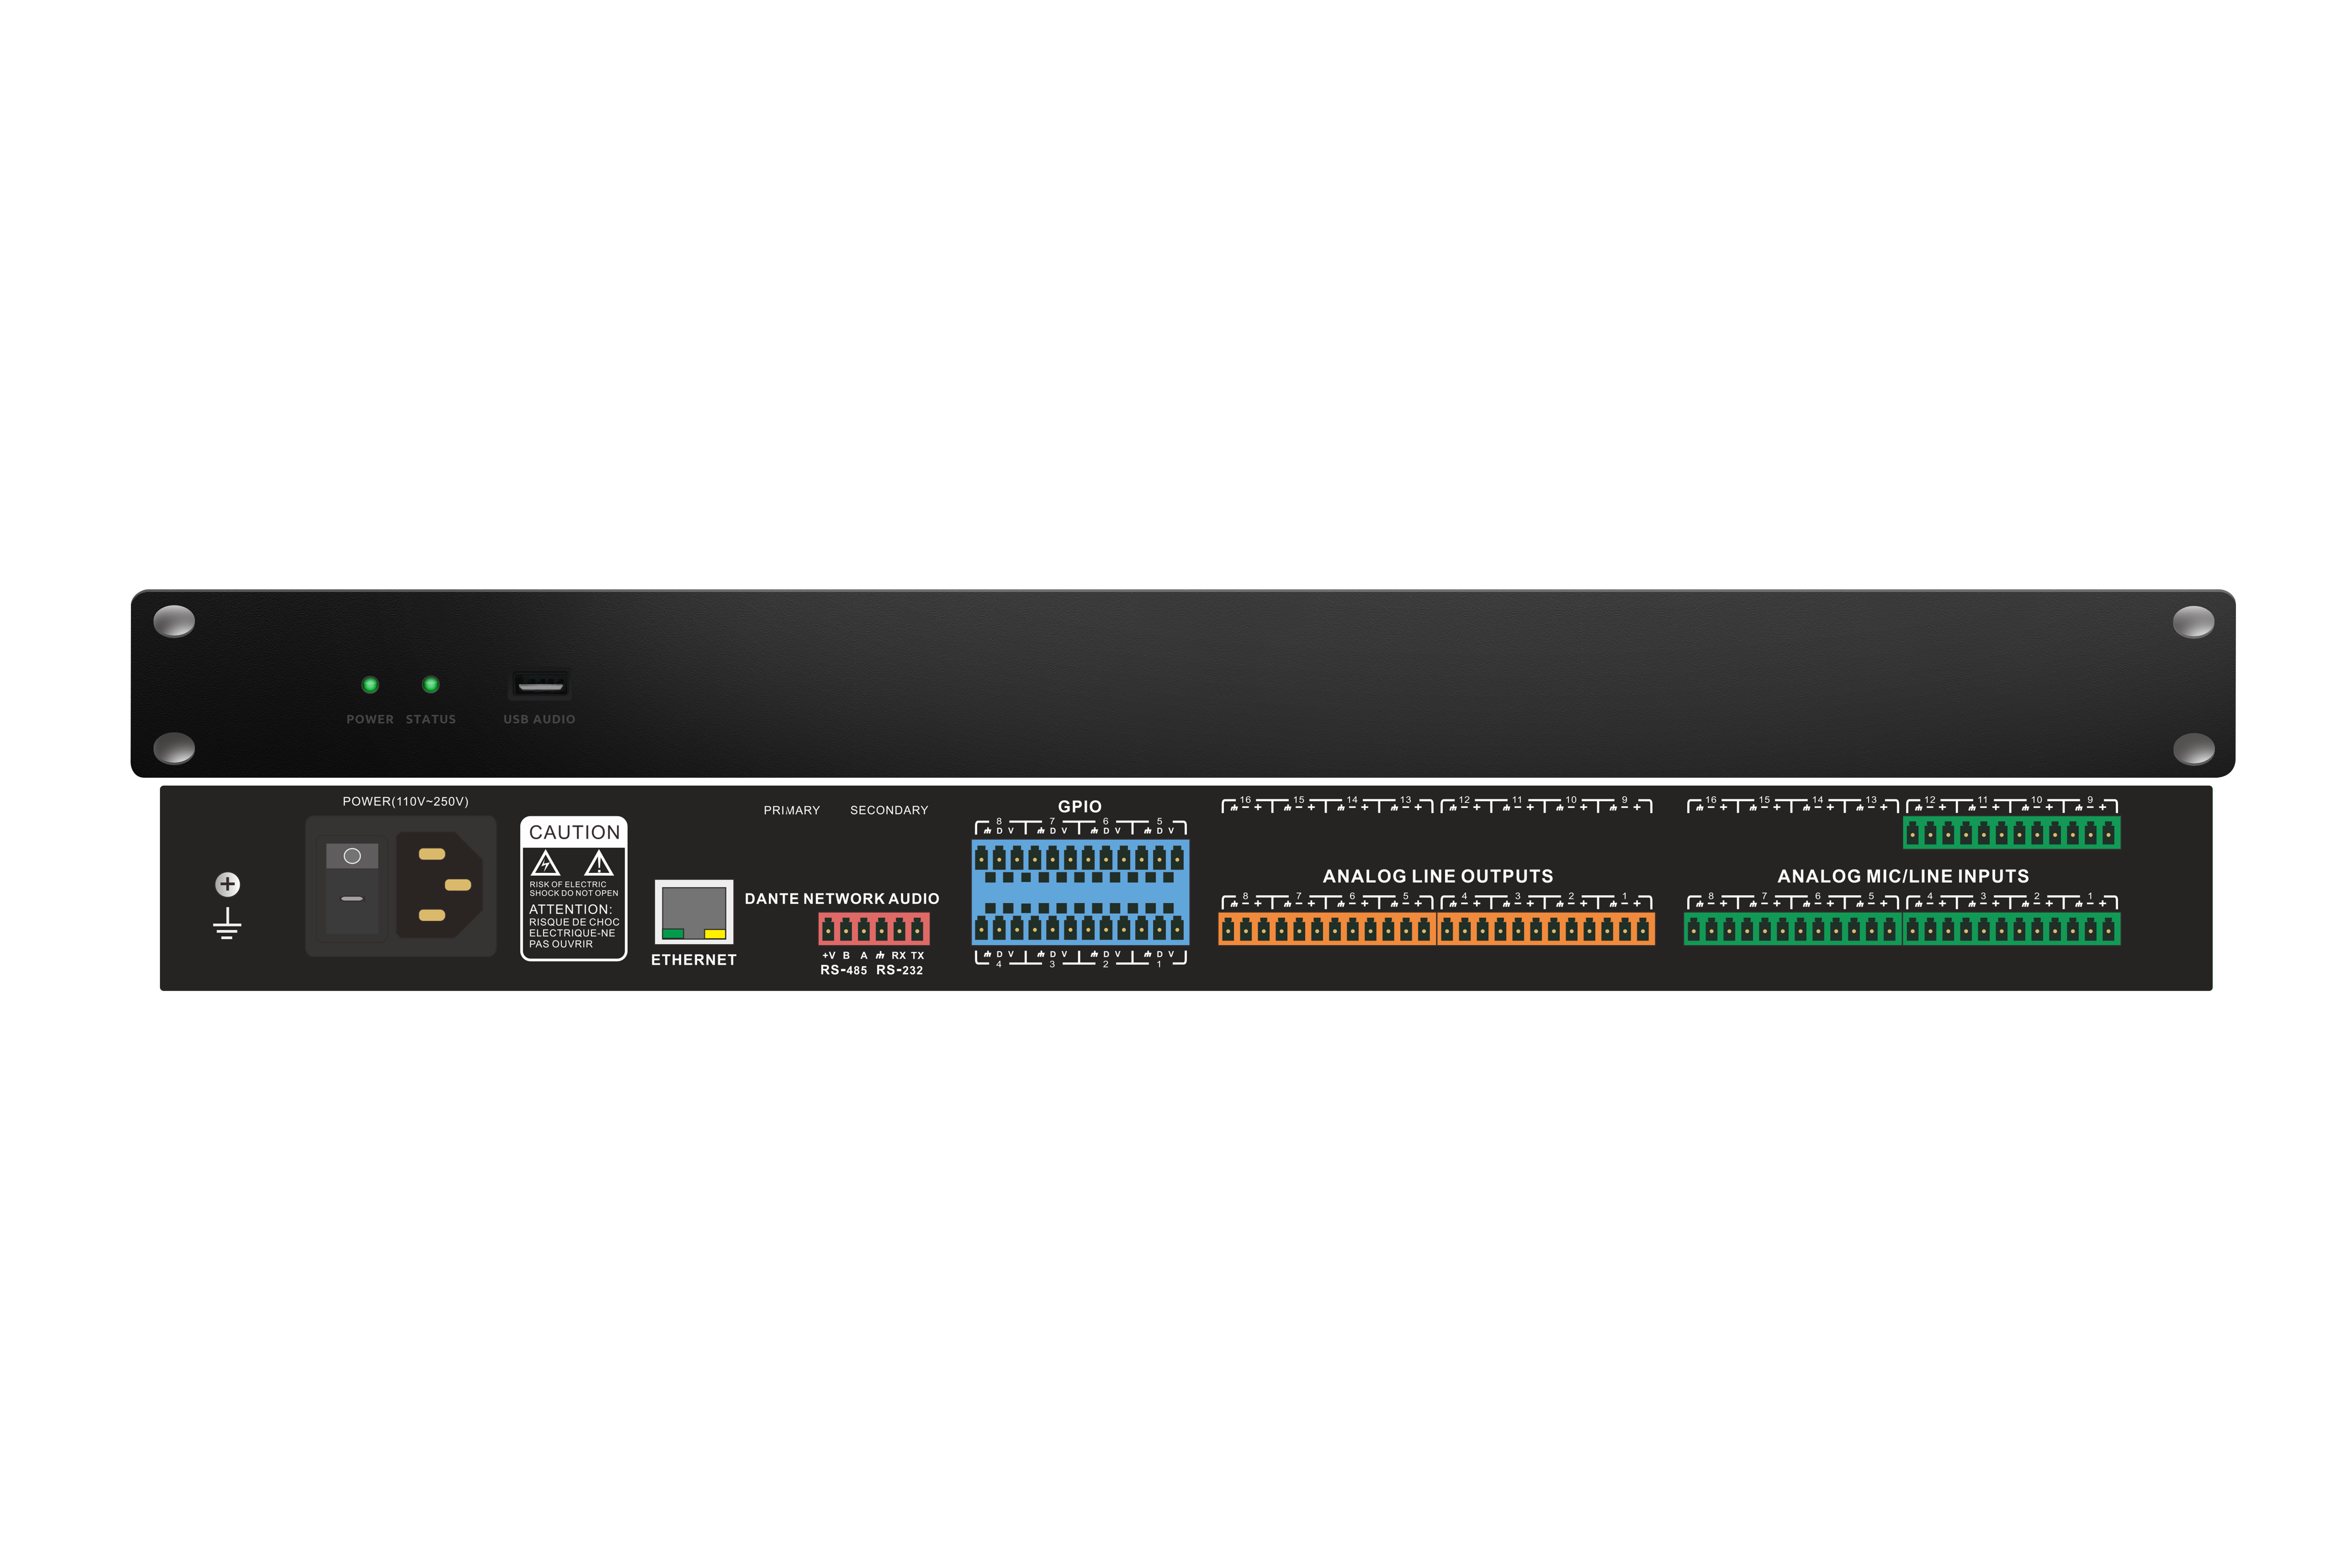The height and width of the screenshot is (1568, 2352).
Task: Click the ANALOG MIC/LINE INPUTS label
Action: [x=1903, y=876]
